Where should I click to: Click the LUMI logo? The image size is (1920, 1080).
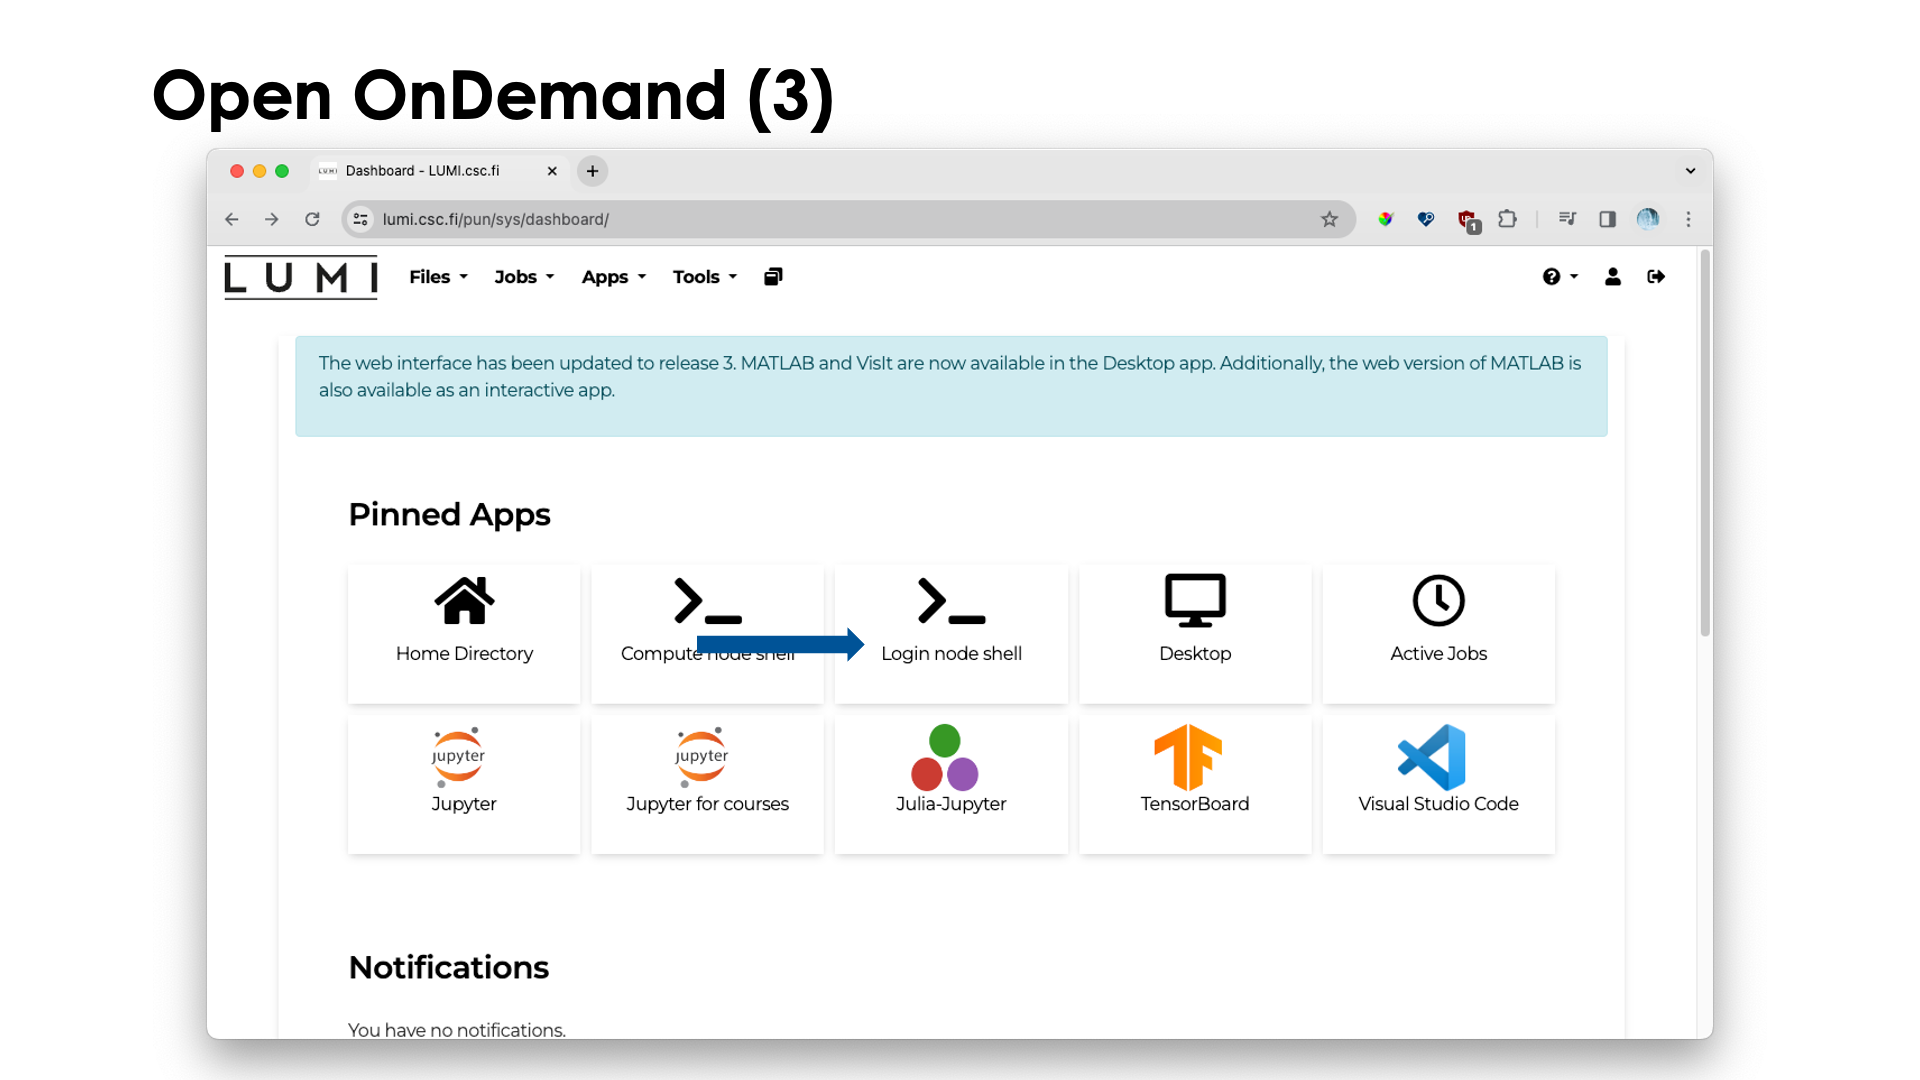coord(301,277)
